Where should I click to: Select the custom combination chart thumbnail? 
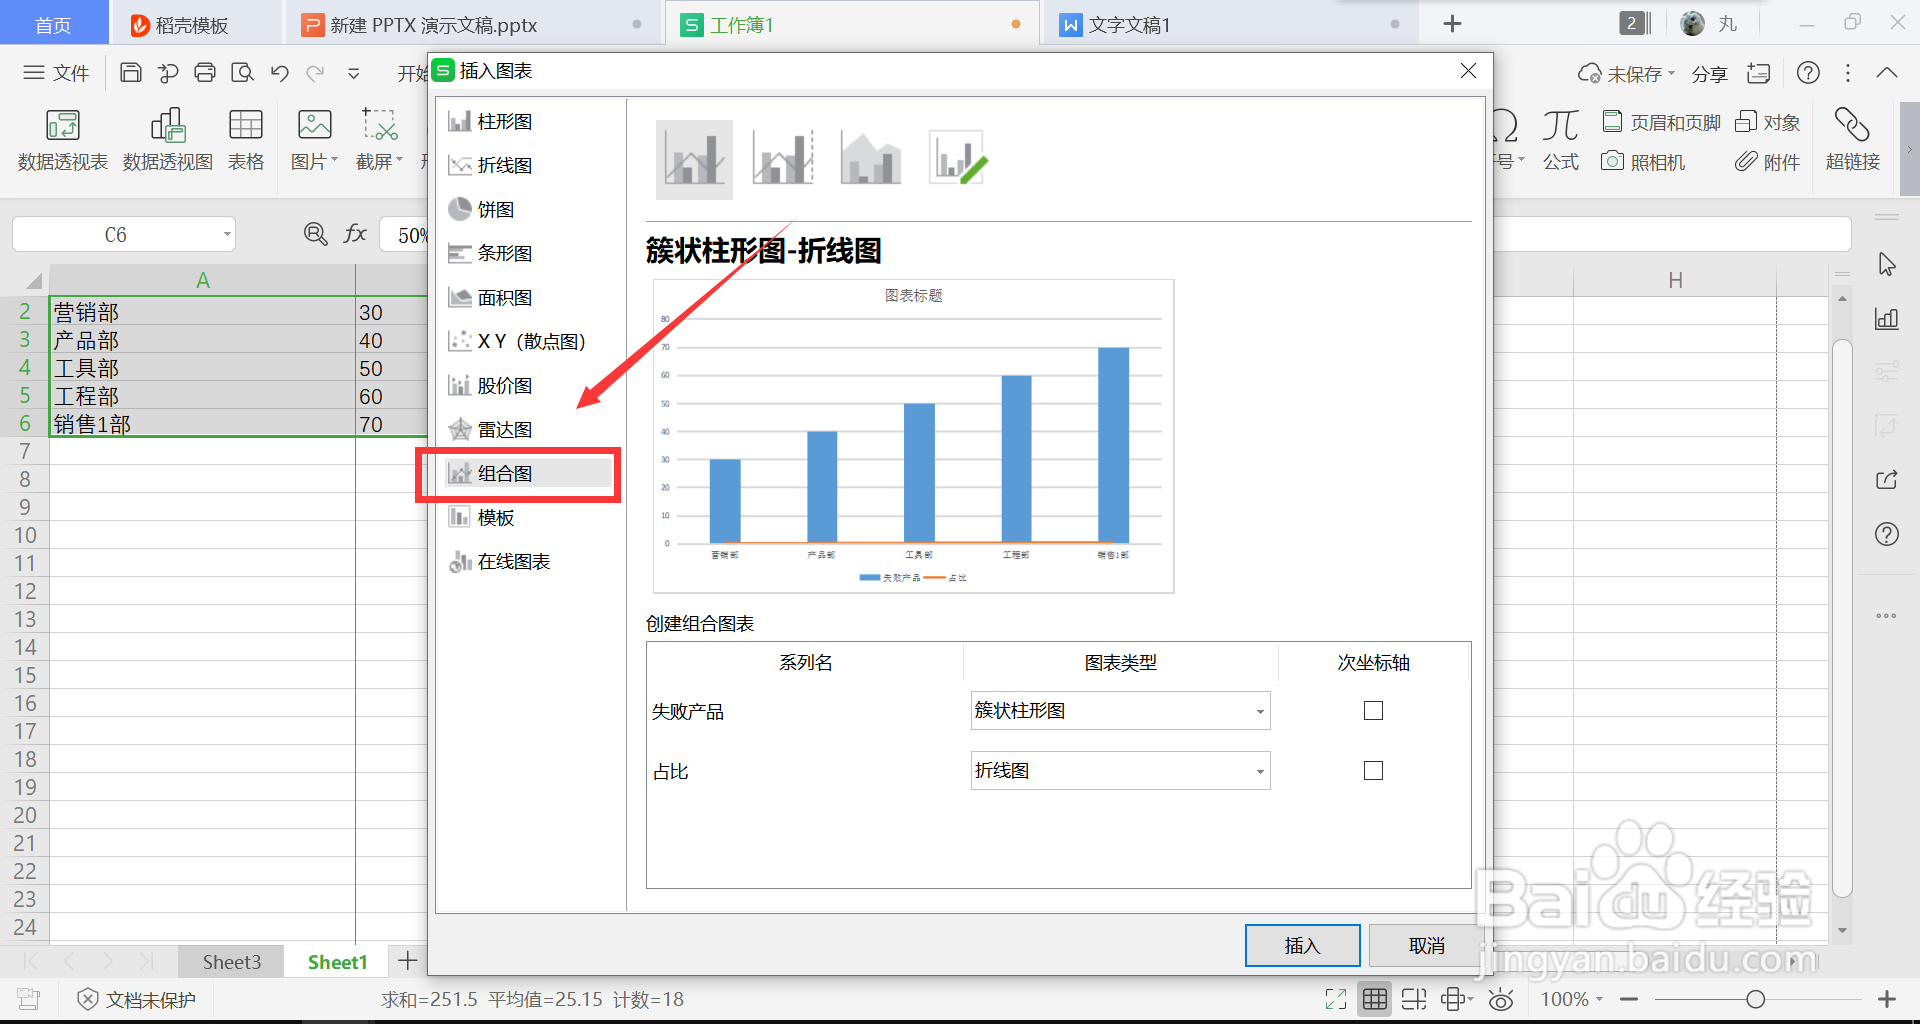click(958, 159)
